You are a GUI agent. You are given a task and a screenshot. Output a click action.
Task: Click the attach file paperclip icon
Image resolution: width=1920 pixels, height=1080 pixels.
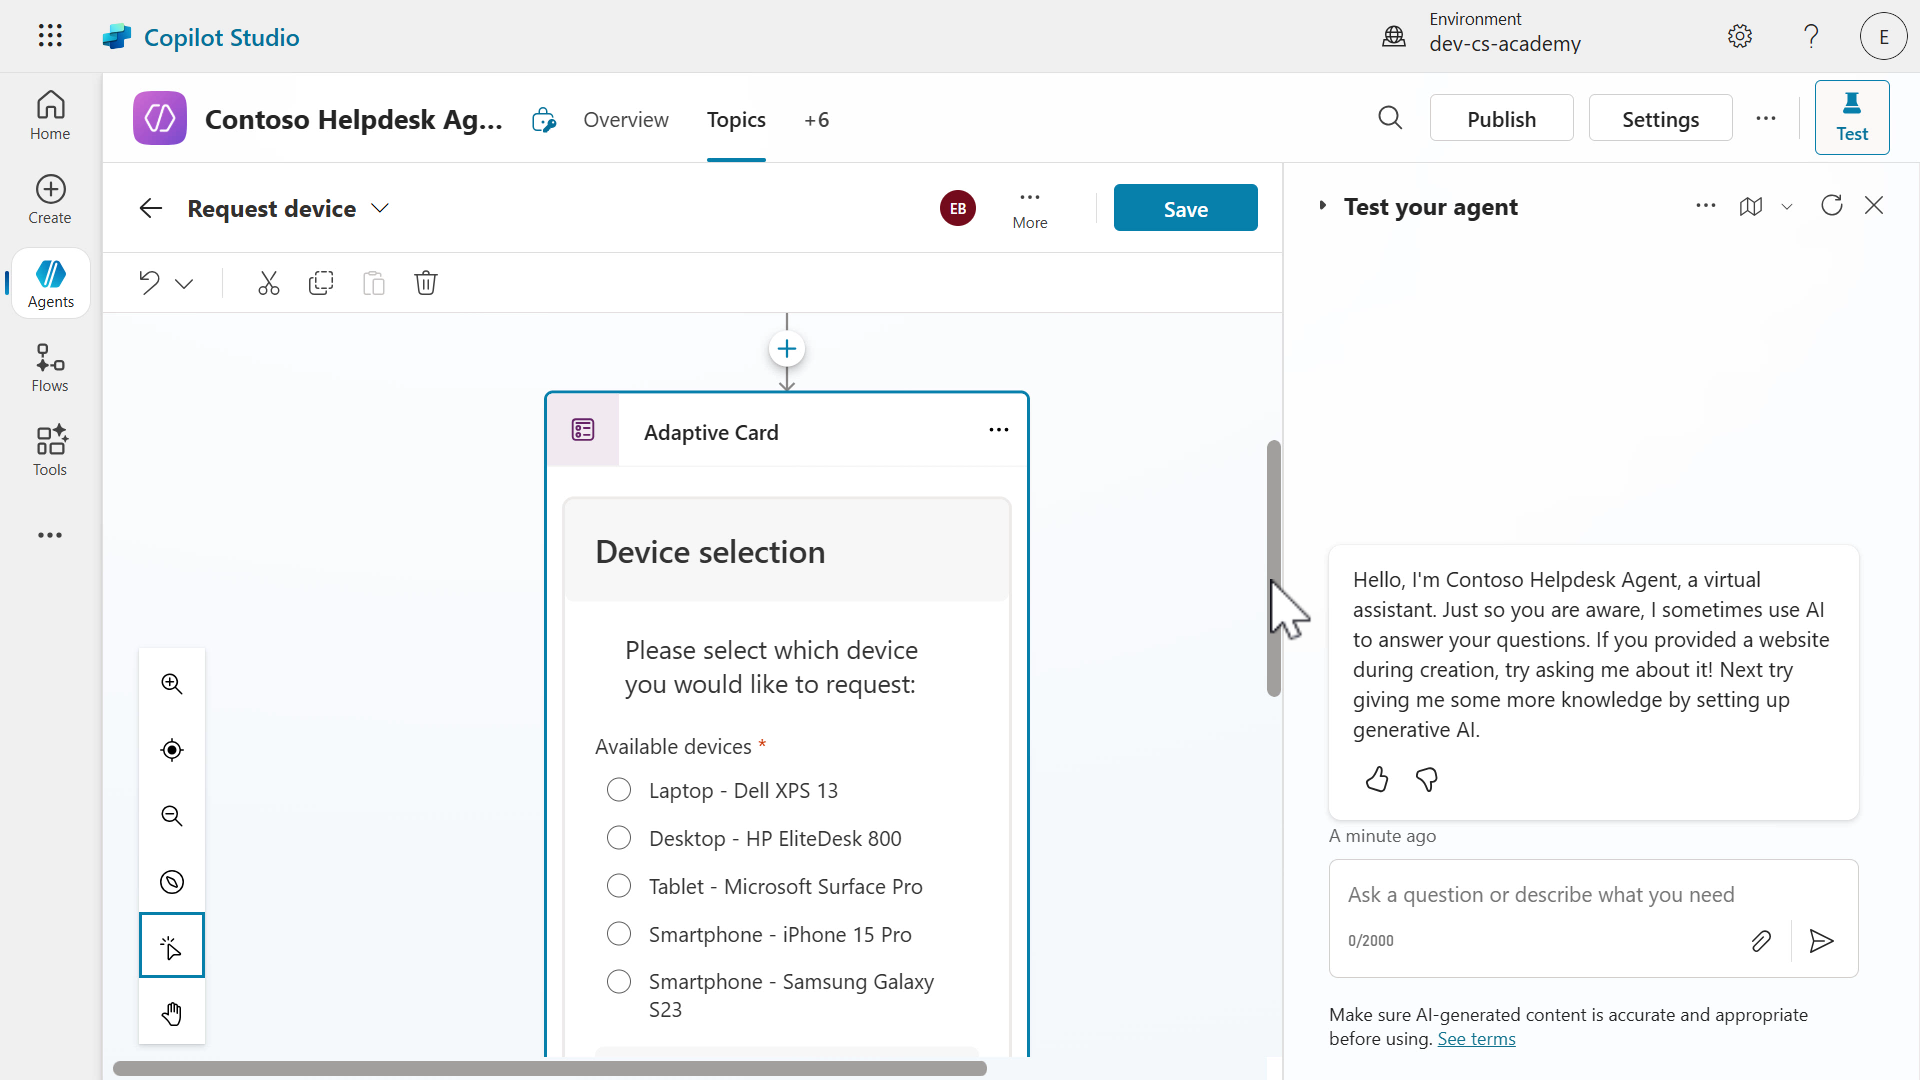pyautogui.click(x=1761, y=941)
